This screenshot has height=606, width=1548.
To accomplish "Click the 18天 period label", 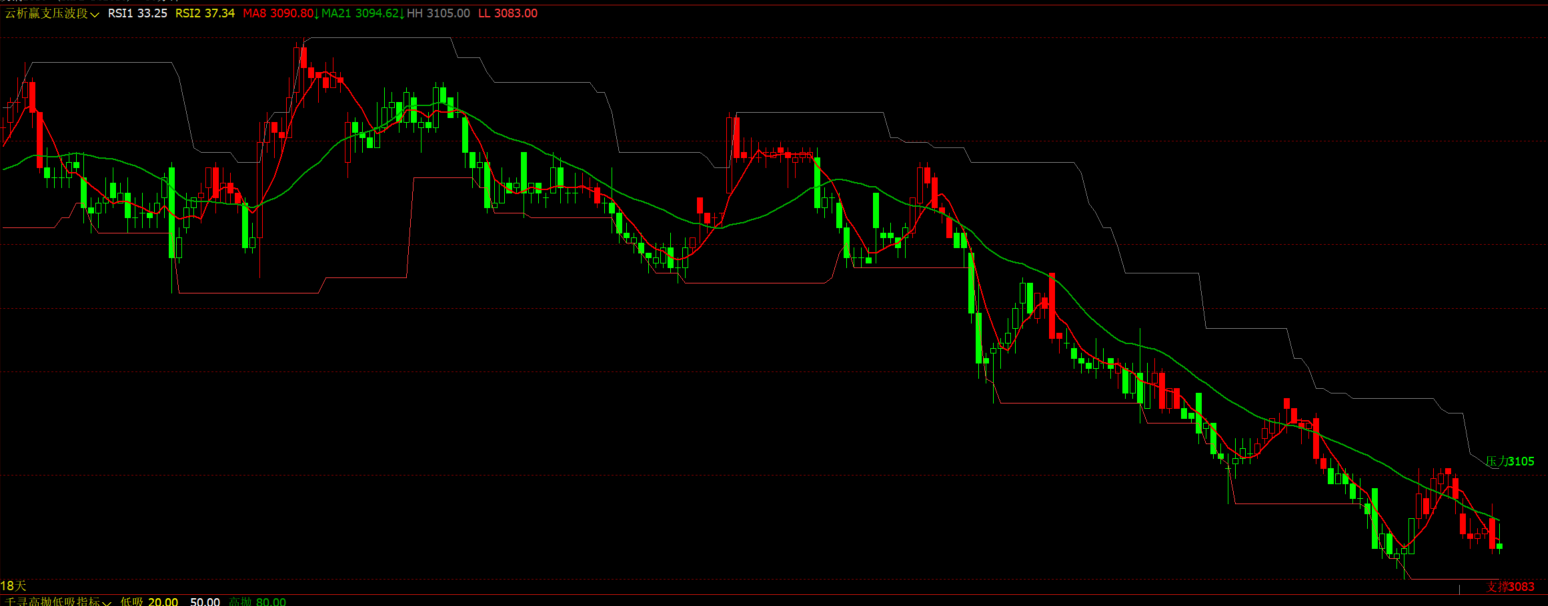I will tap(14, 585).
